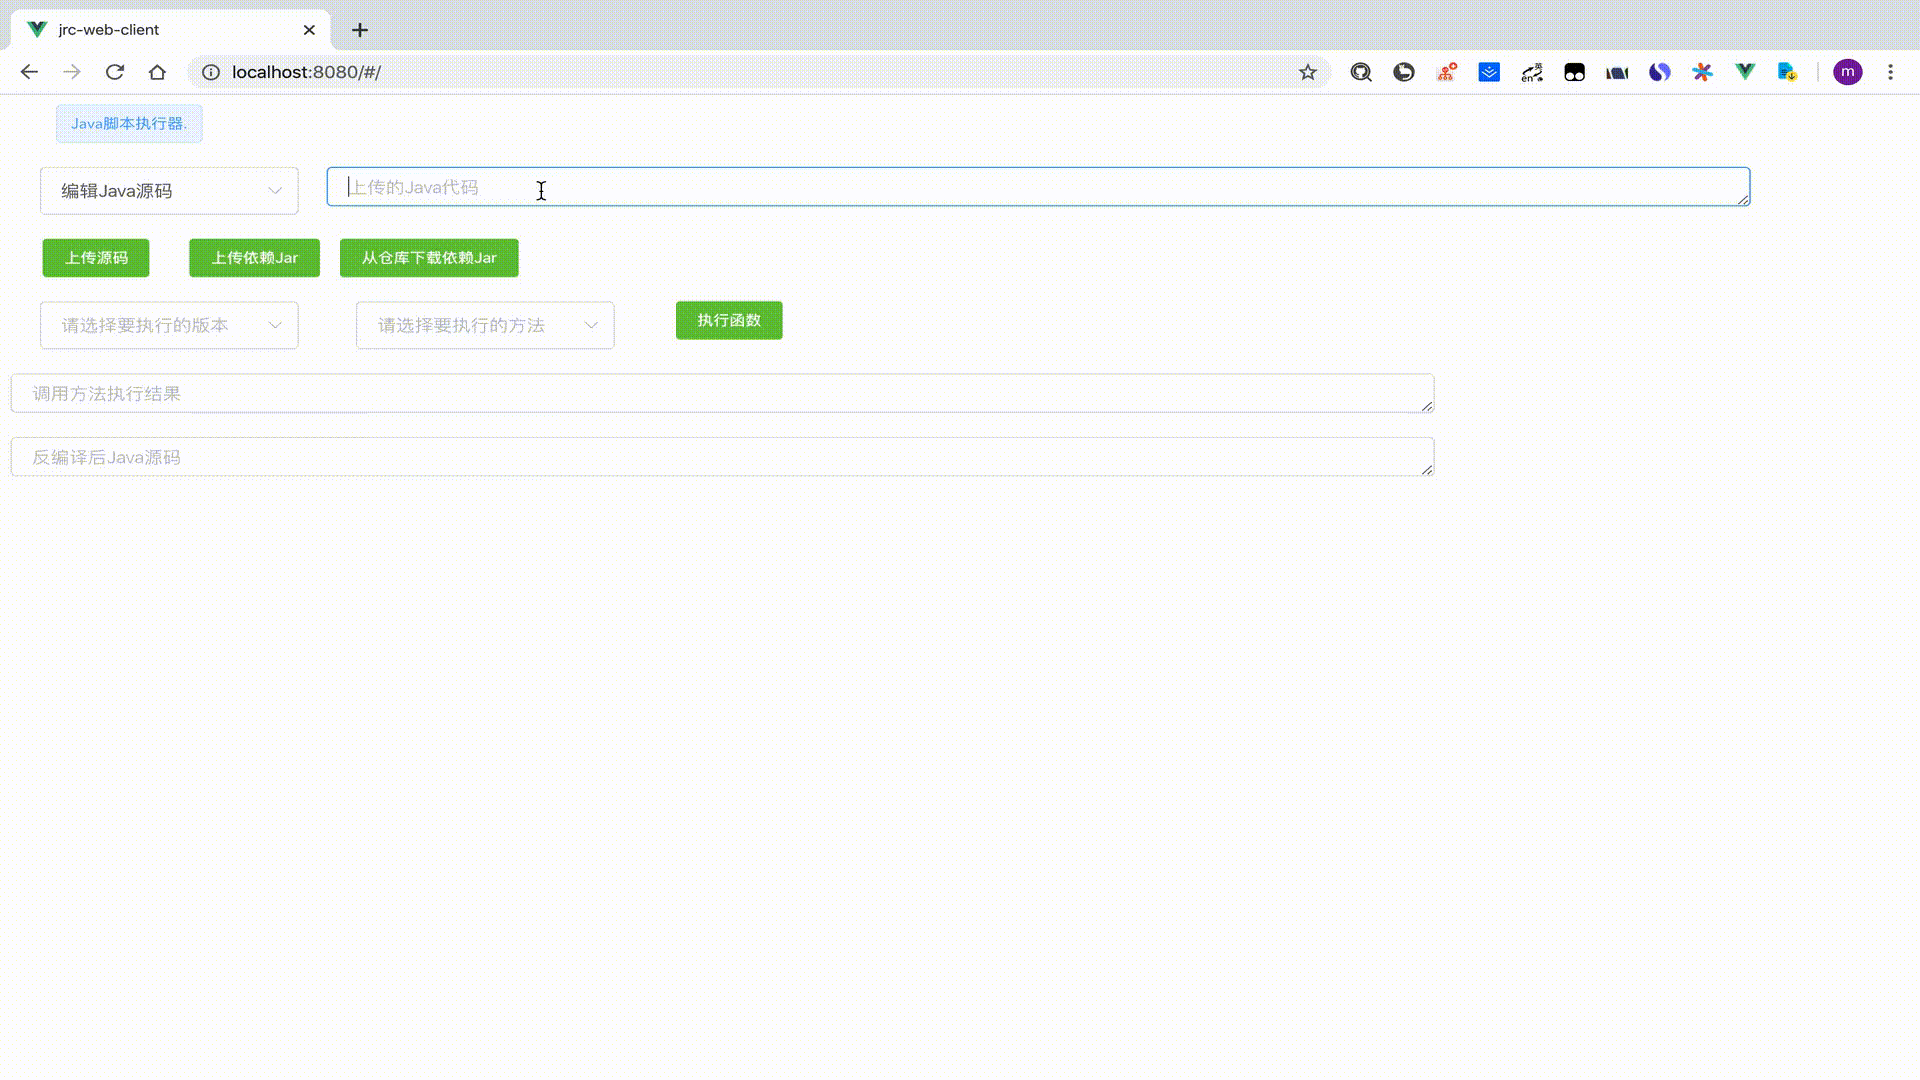The width and height of the screenshot is (1920, 1080).
Task: Click 从仓库下载依赖Jar button
Action: tap(429, 258)
